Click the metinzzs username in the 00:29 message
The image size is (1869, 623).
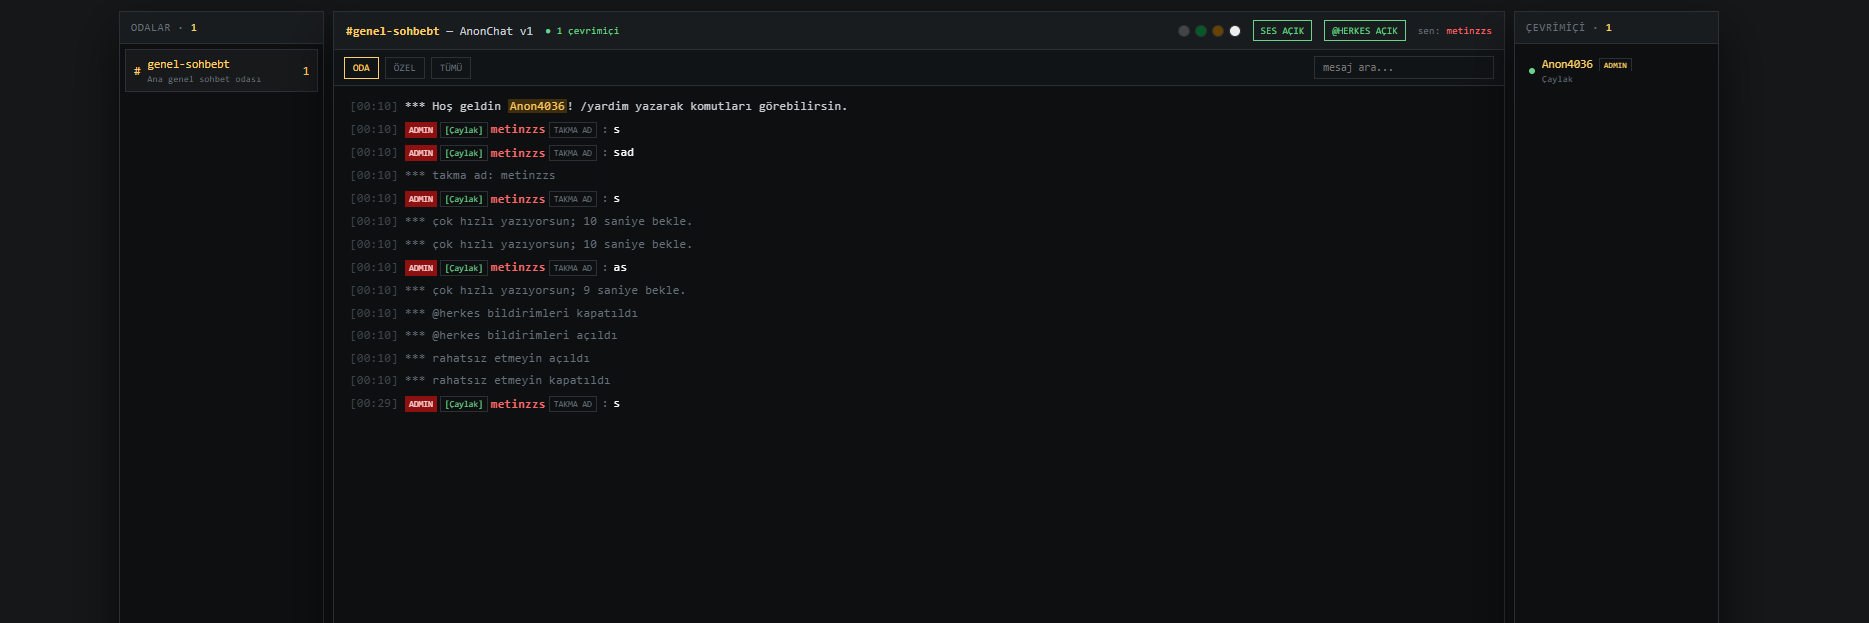(518, 404)
